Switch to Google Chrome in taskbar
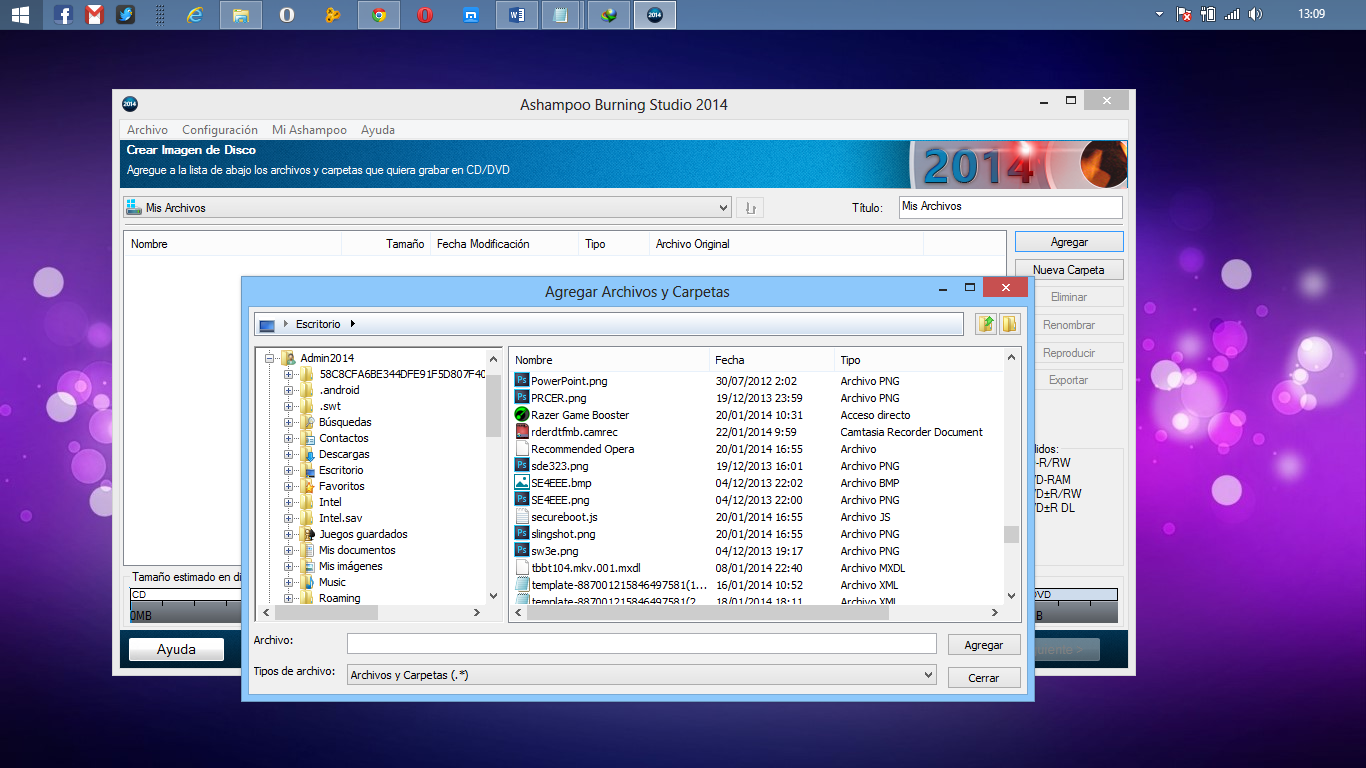 [378, 15]
